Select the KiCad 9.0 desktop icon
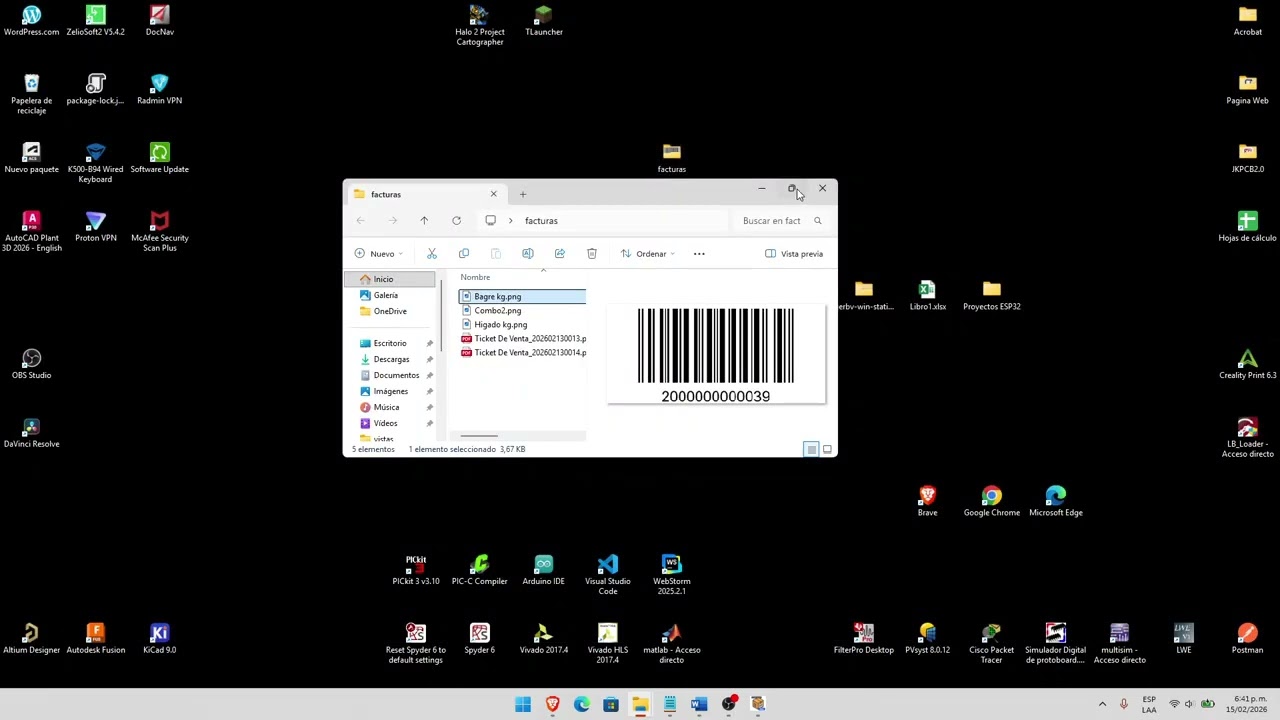 159,639
